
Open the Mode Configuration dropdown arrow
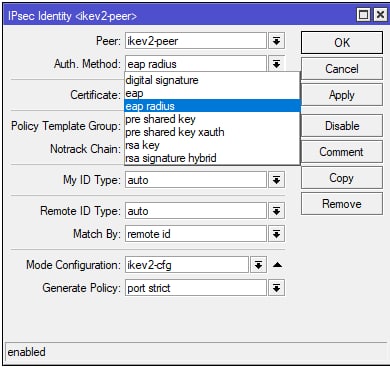pyautogui.click(x=258, y=265)
